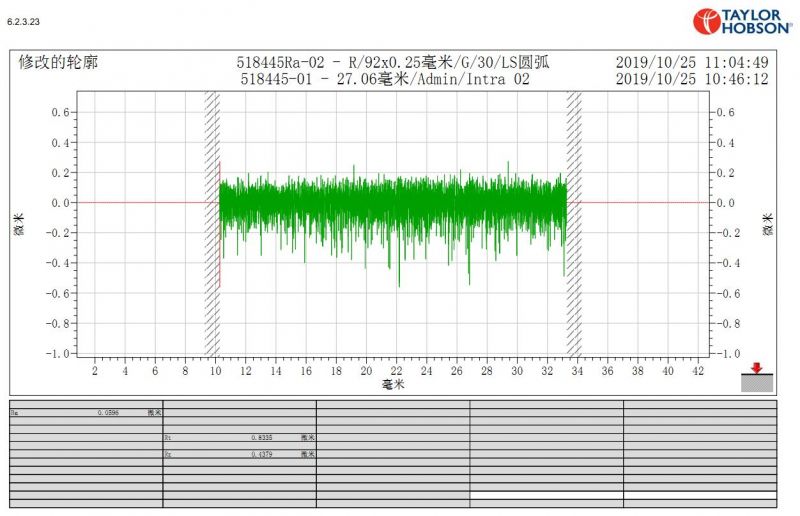Click the white cell in results table
Viewport: 800px width, 516px height.
[x=546, y=495]
